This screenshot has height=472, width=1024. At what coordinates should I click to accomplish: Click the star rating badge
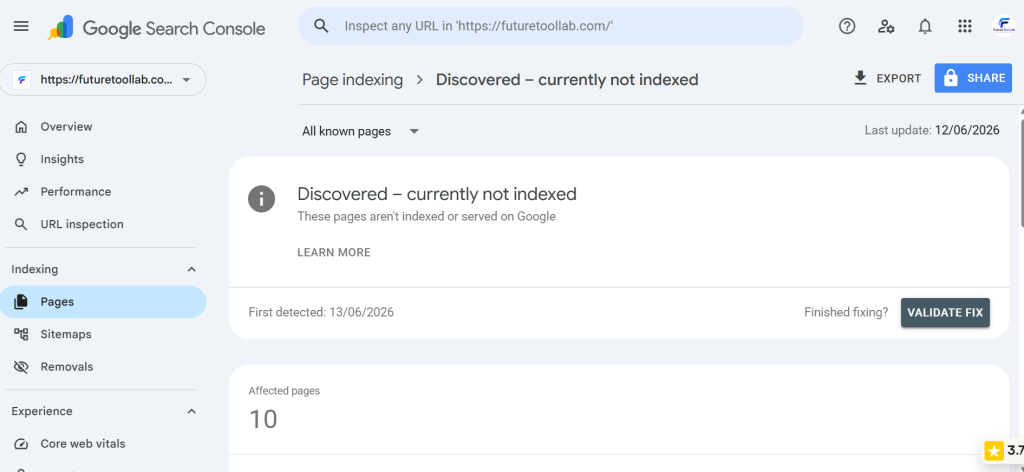[1004, 450]
